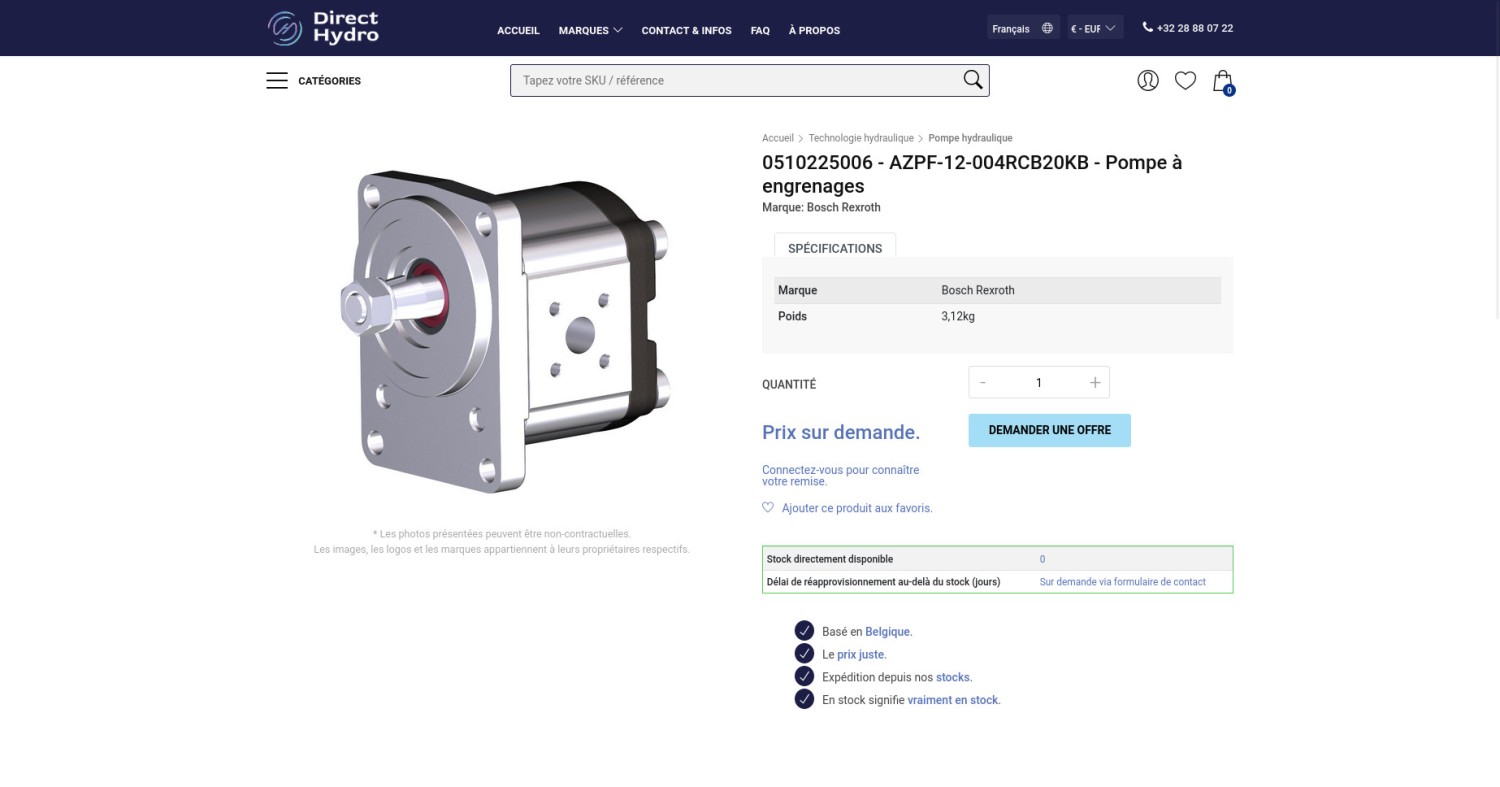Click the Technologie hydraulique breadcrumb link
Viewport: 1500px width, 787px height.
click(x=861, y=138)
